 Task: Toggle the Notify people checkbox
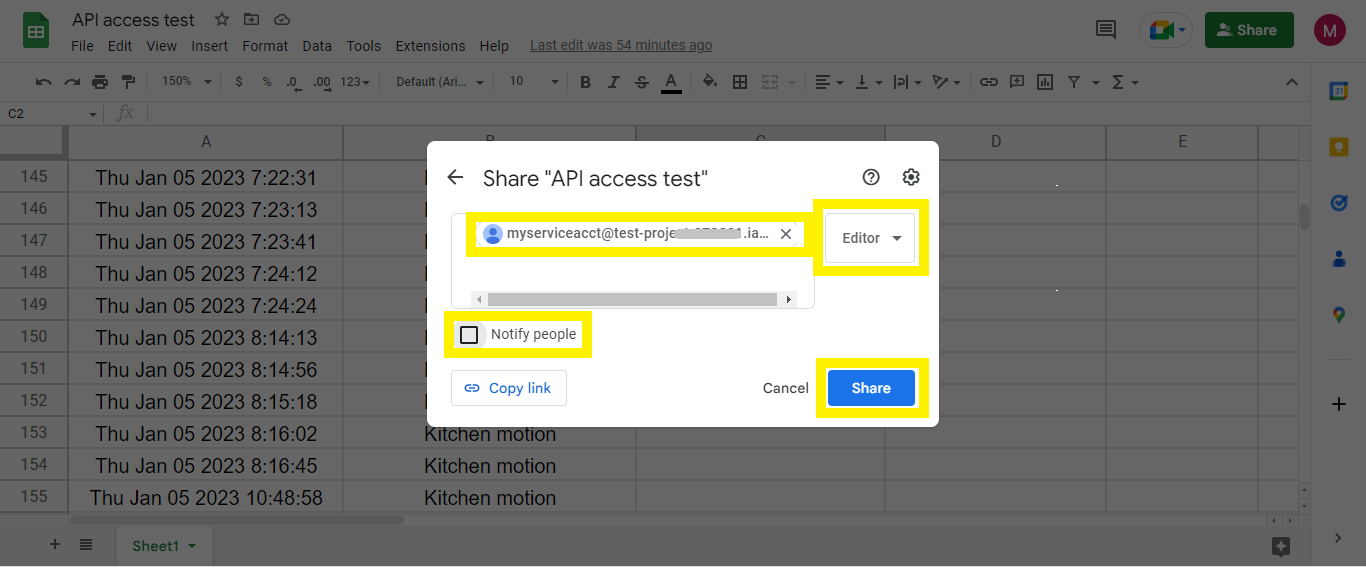point(469,334)
